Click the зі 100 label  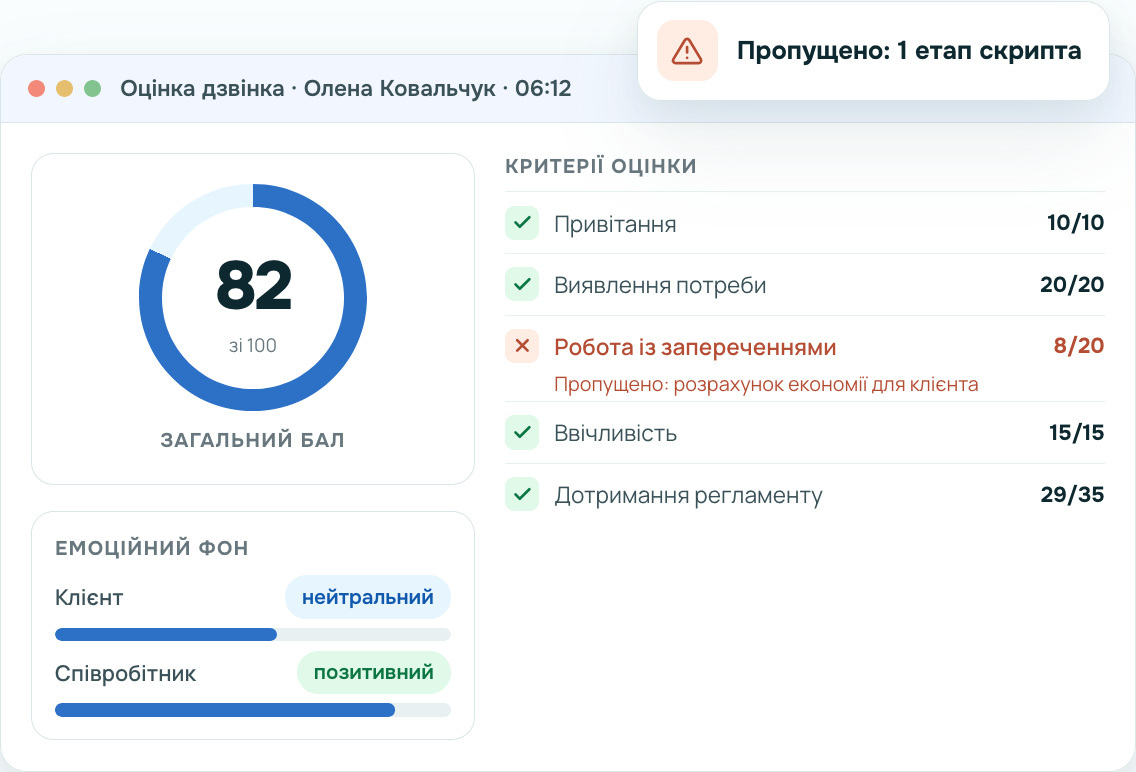253,345
